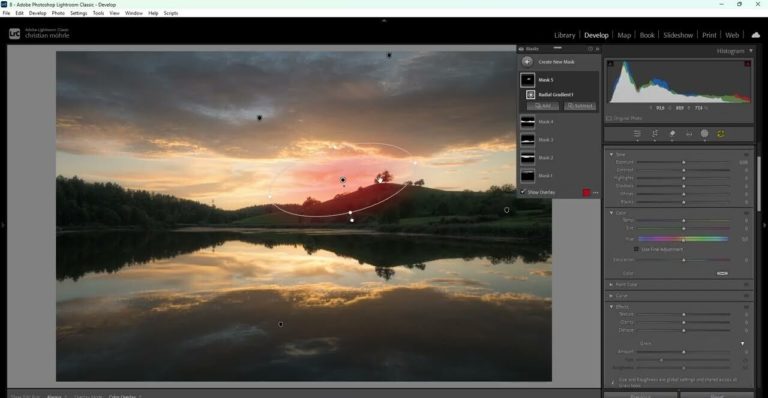Click the Exposure slider handle

[x=684, y=162]
